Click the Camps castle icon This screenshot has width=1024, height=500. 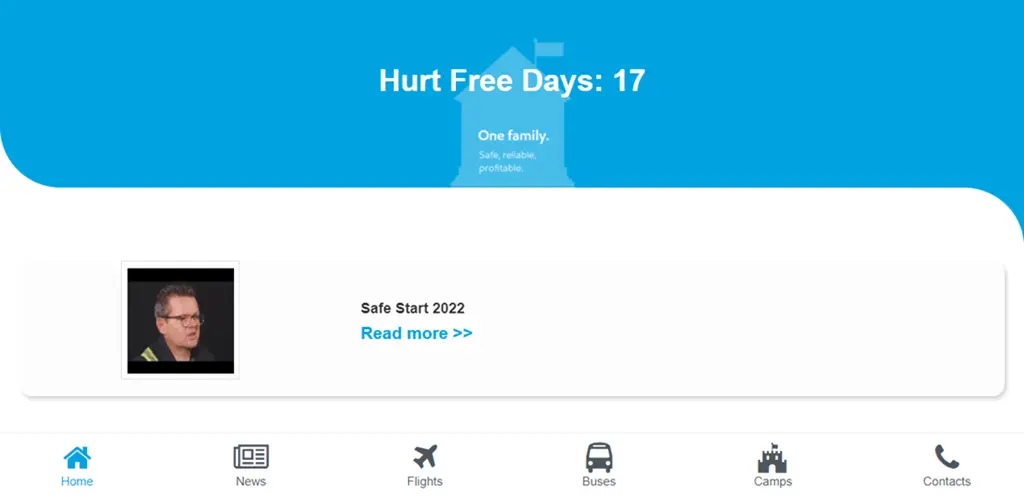tap(773, 458)
